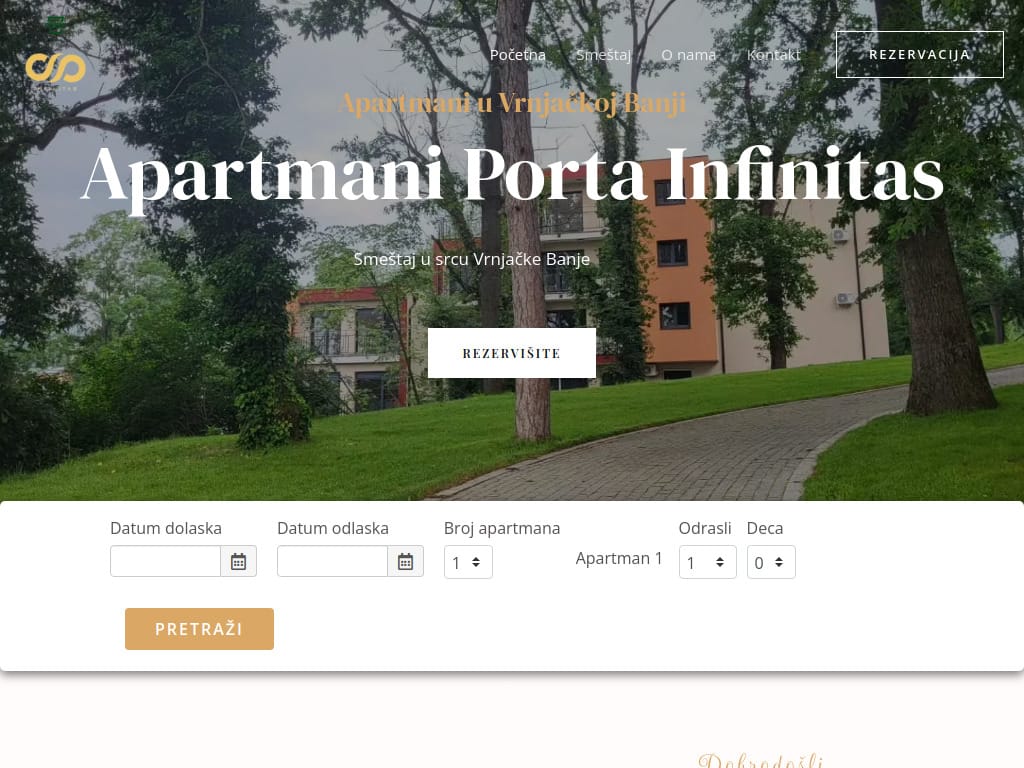This screenshot has height=768, width=1024.
Task: Expand the Broj apartmana dropdown
Action: point(468,562)
